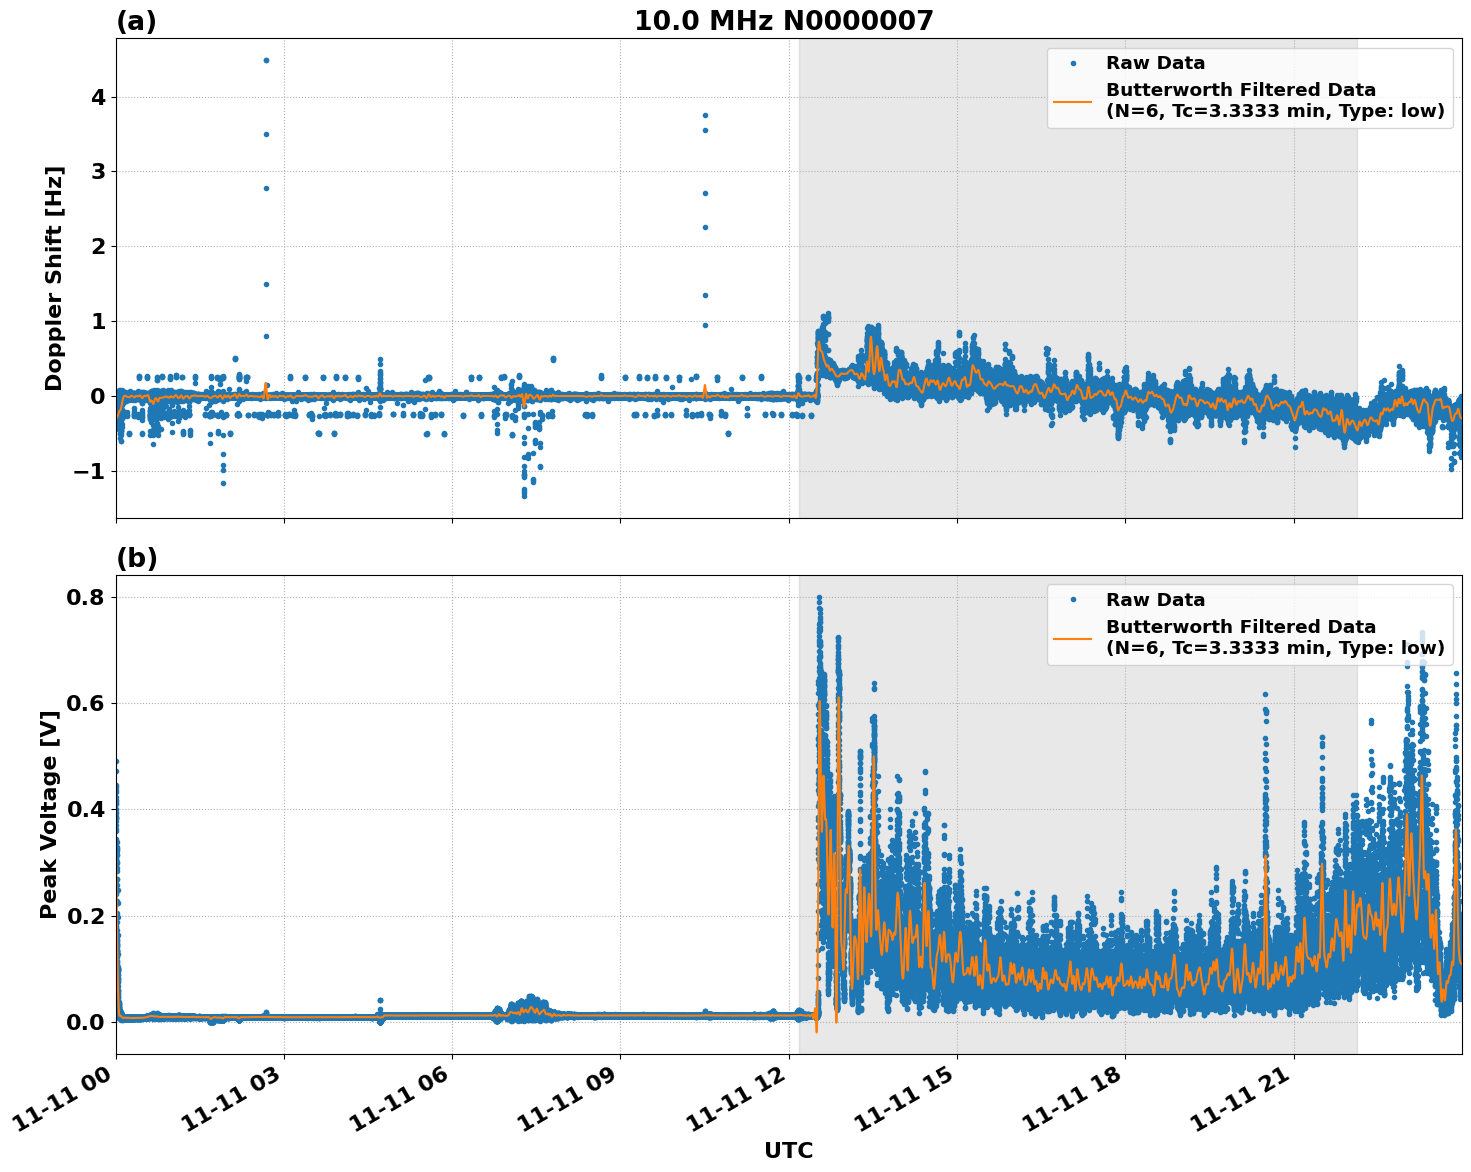Click the blue Raw Data marker in bottom legend

tap(1073, 600)
